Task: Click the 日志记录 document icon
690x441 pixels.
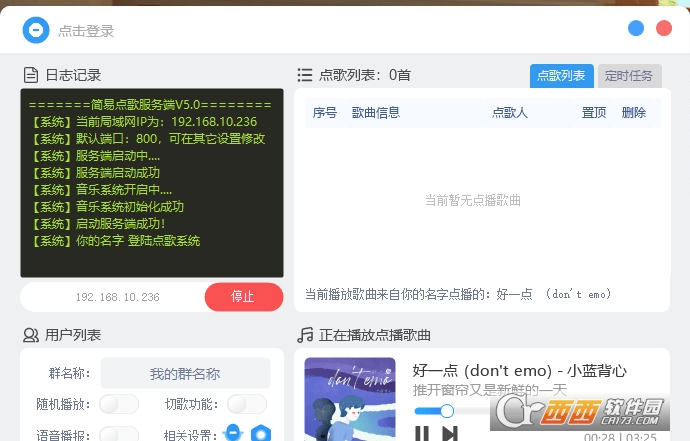Action: click(x=31, y=75)
